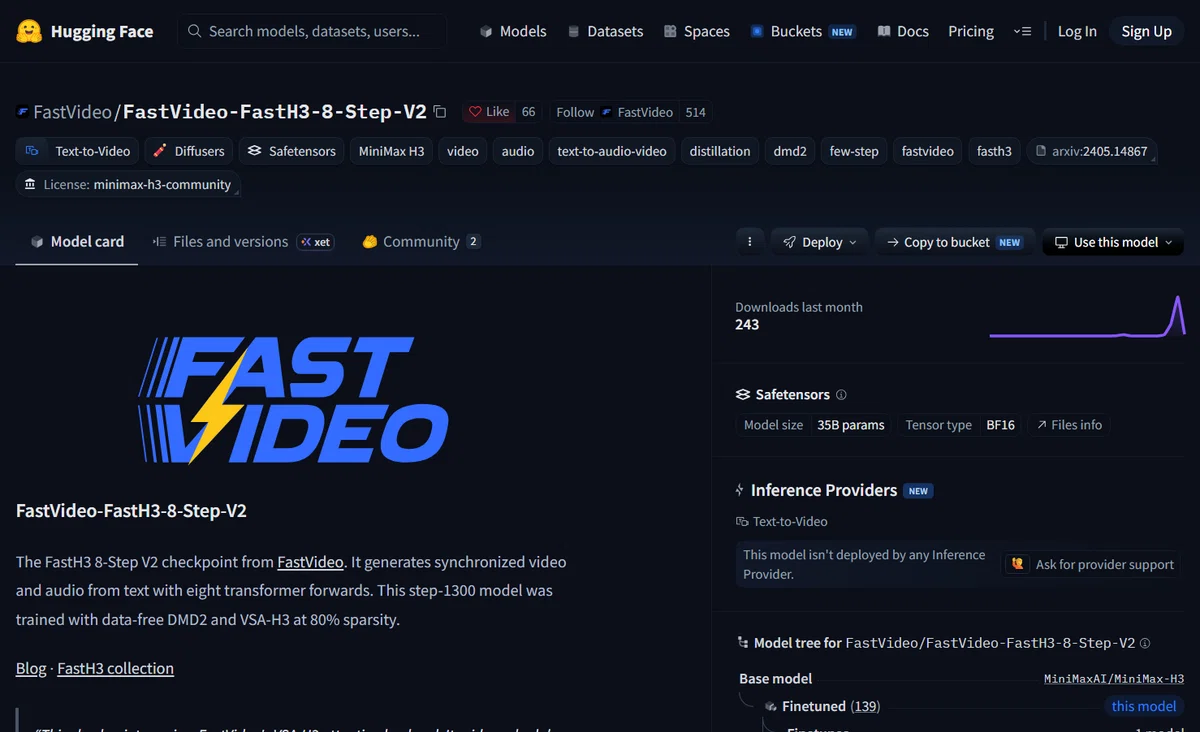Click the Safetensors info circle icon
Image resolution: width=1200 pixels, height=732 pixels.
click(841, 395)
